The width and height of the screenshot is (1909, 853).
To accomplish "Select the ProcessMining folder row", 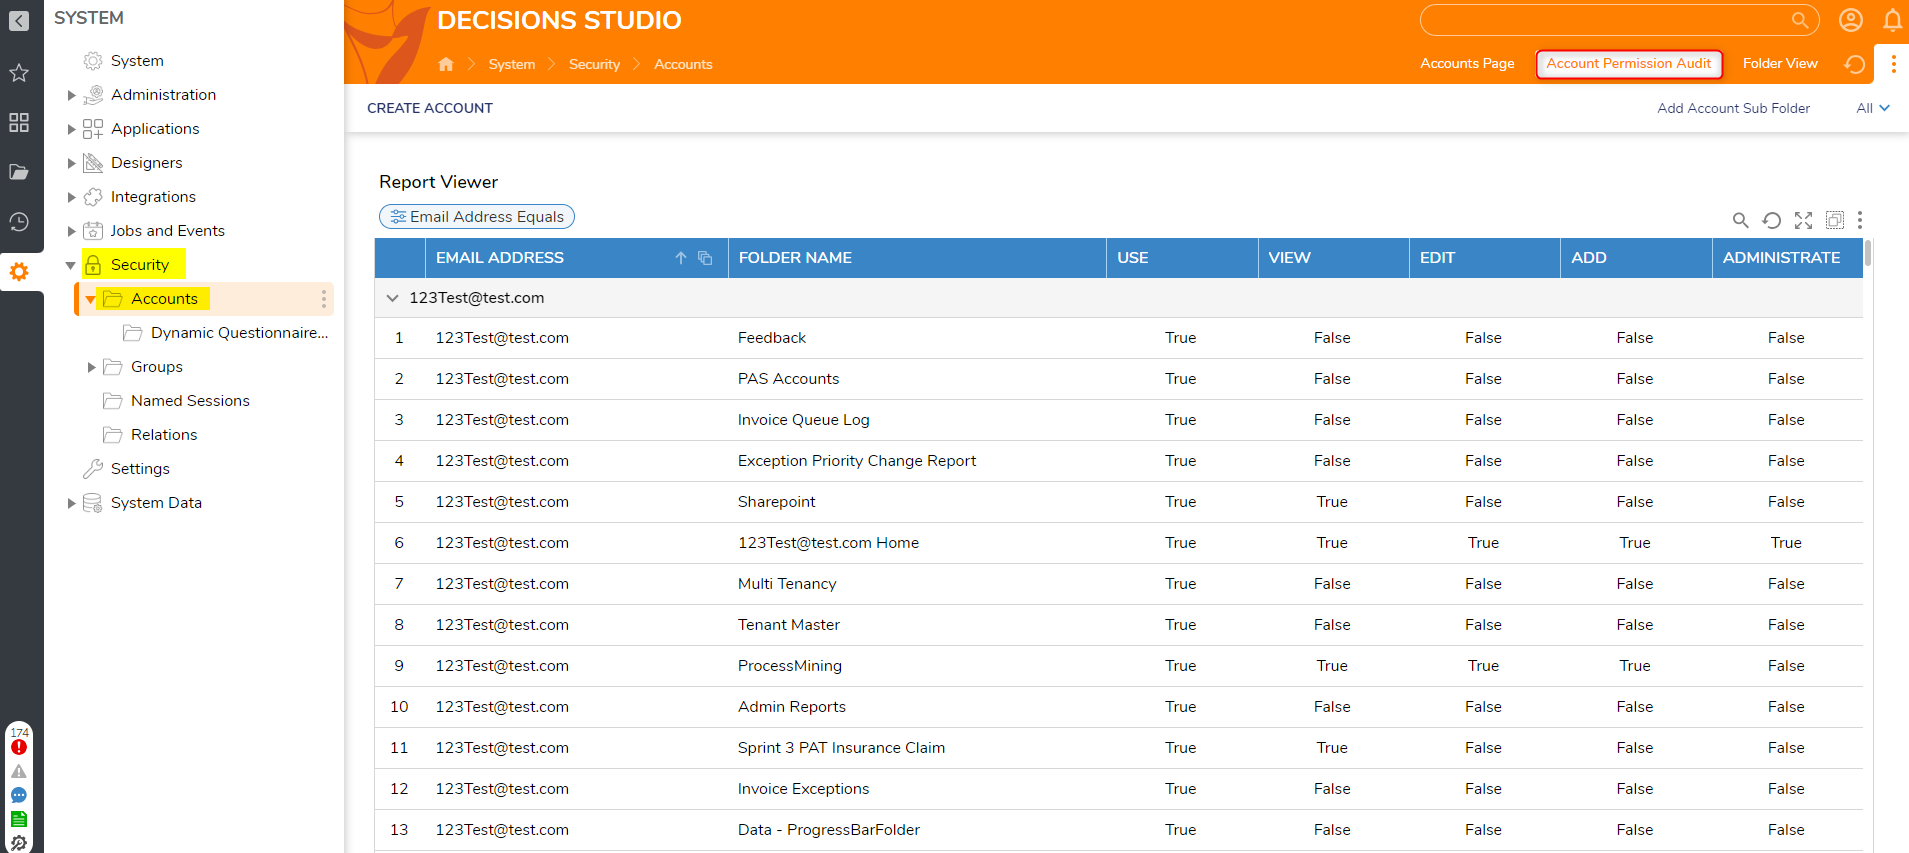I will (1118, 666).
